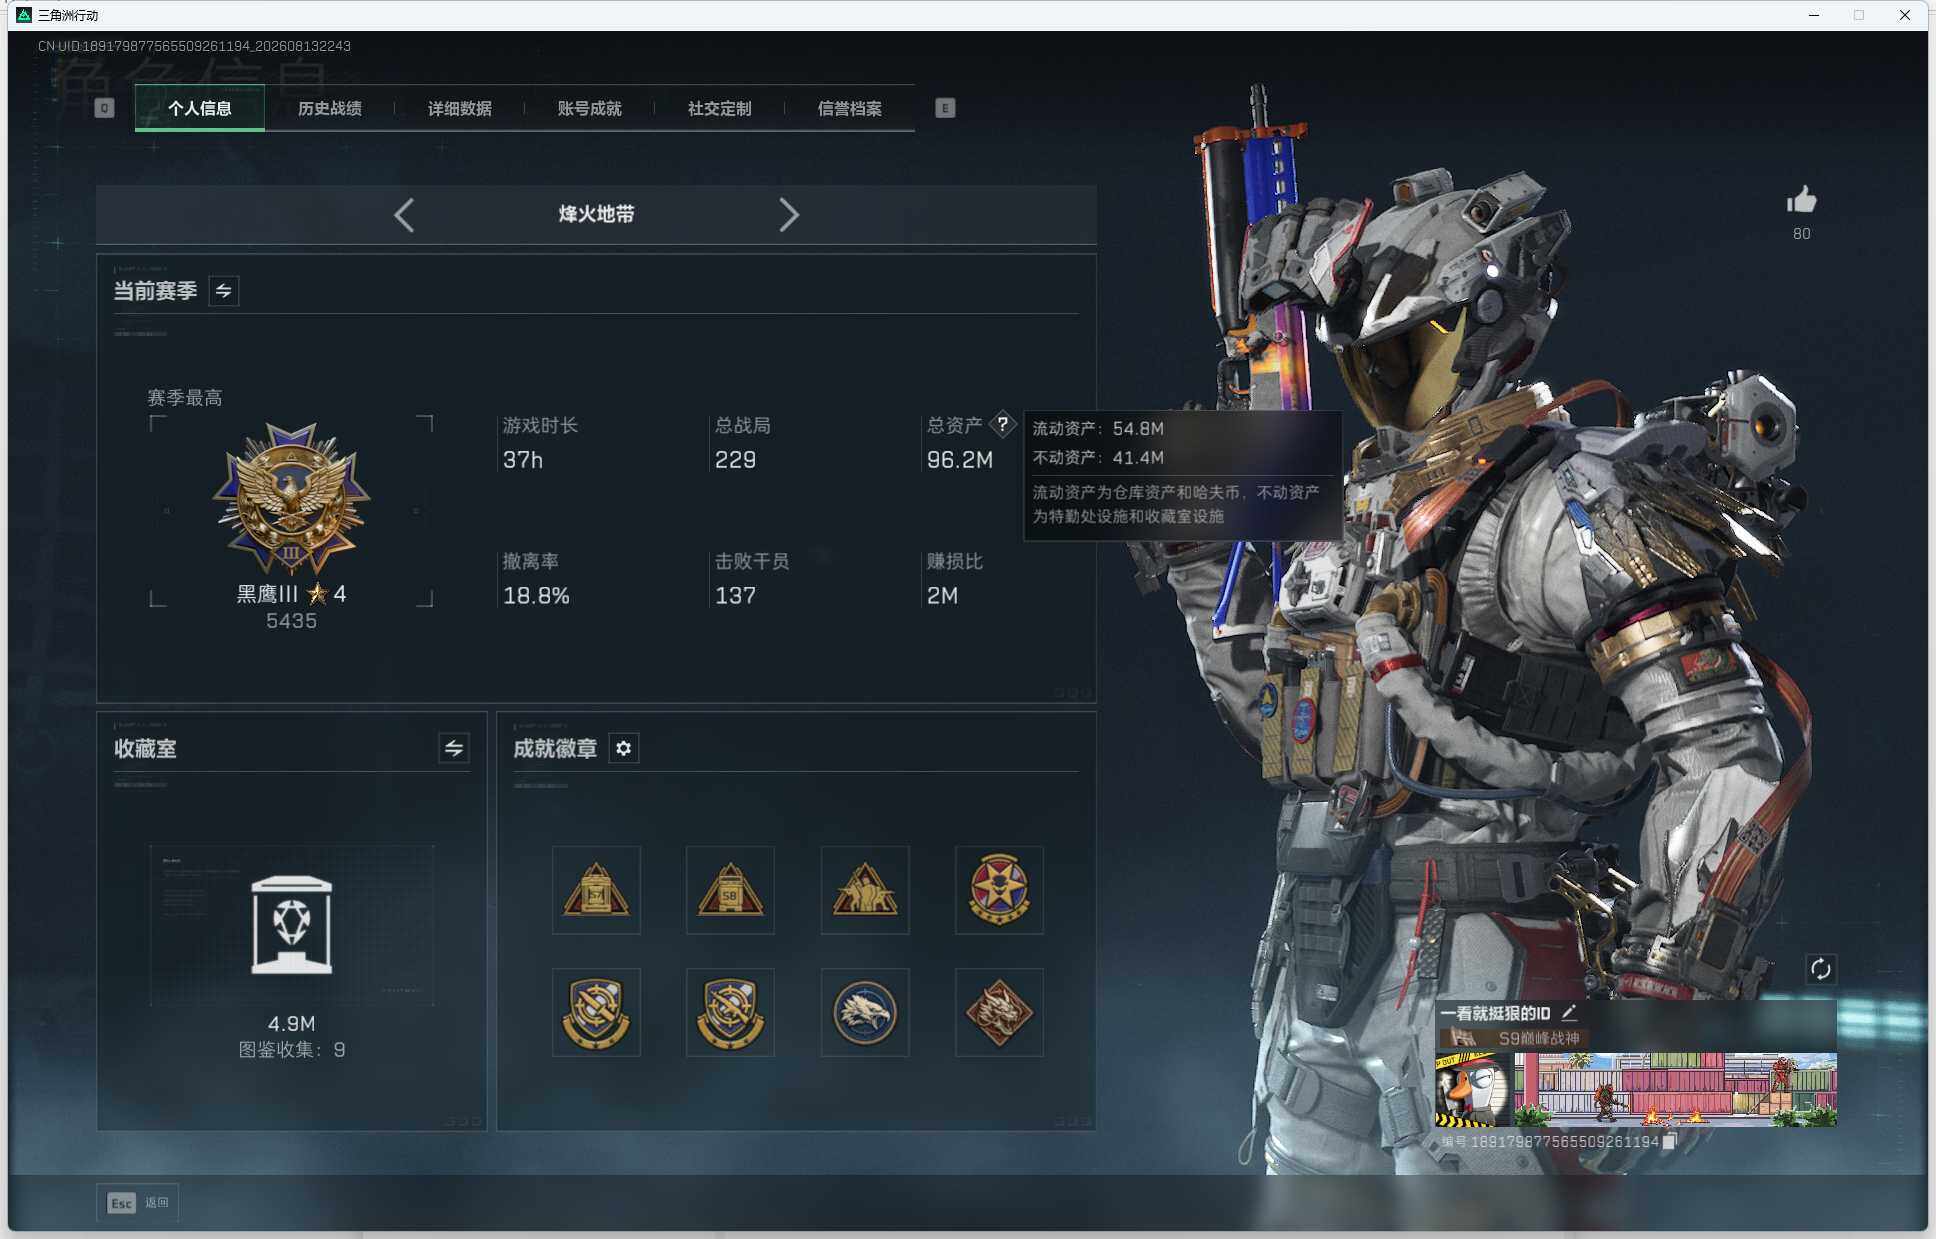Click the rank score 5435

tap(291, 621)
